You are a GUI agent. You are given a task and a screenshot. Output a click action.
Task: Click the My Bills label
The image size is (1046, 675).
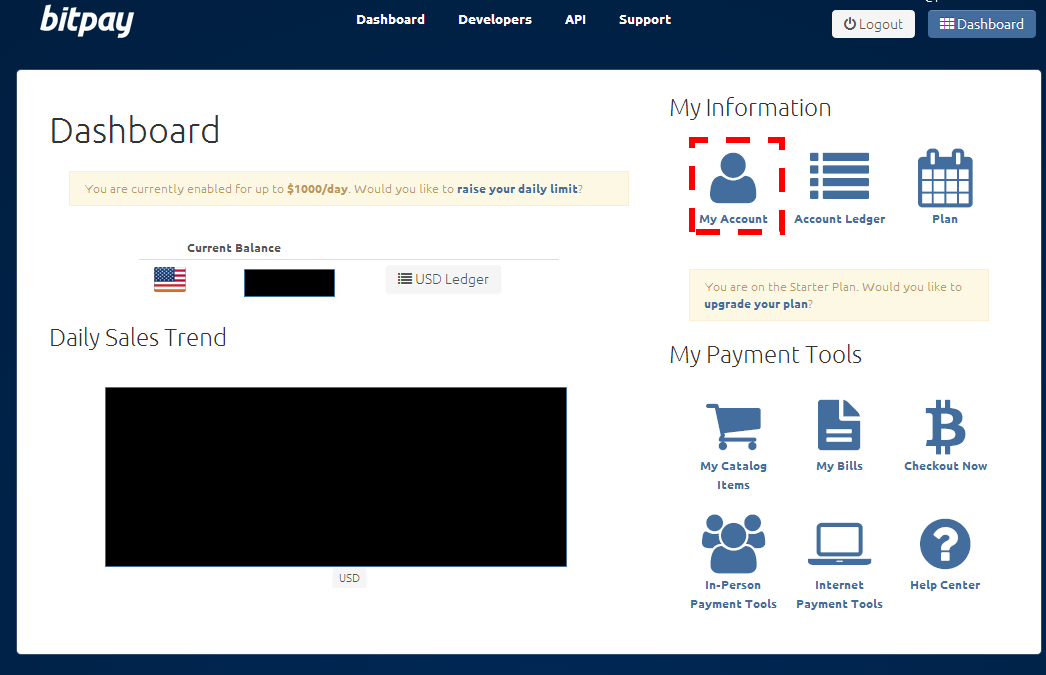click(839, 466)
